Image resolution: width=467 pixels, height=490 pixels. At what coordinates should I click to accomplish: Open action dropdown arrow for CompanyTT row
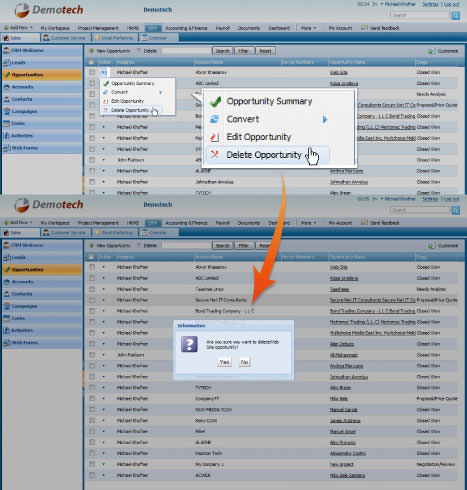(x=103, y=399)
